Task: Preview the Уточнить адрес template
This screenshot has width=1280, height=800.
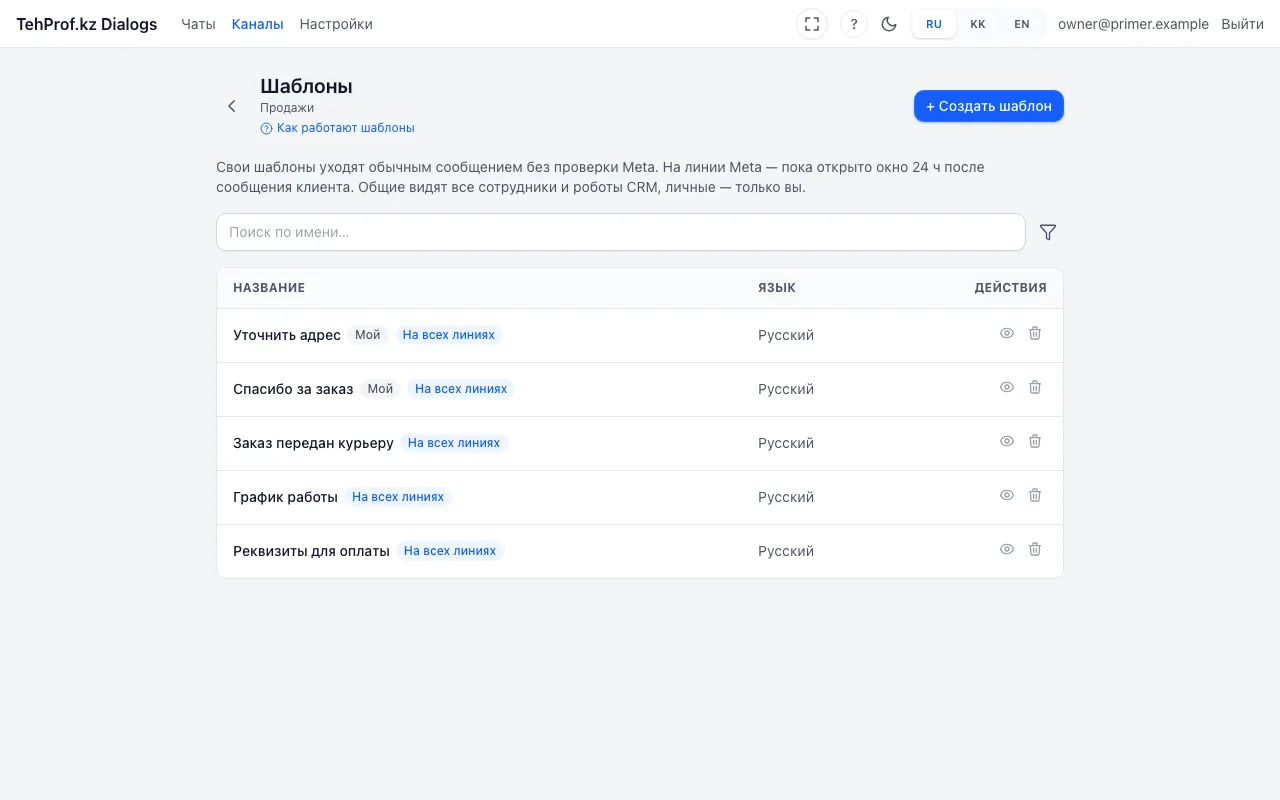Action: click(x=1007, y=334)
